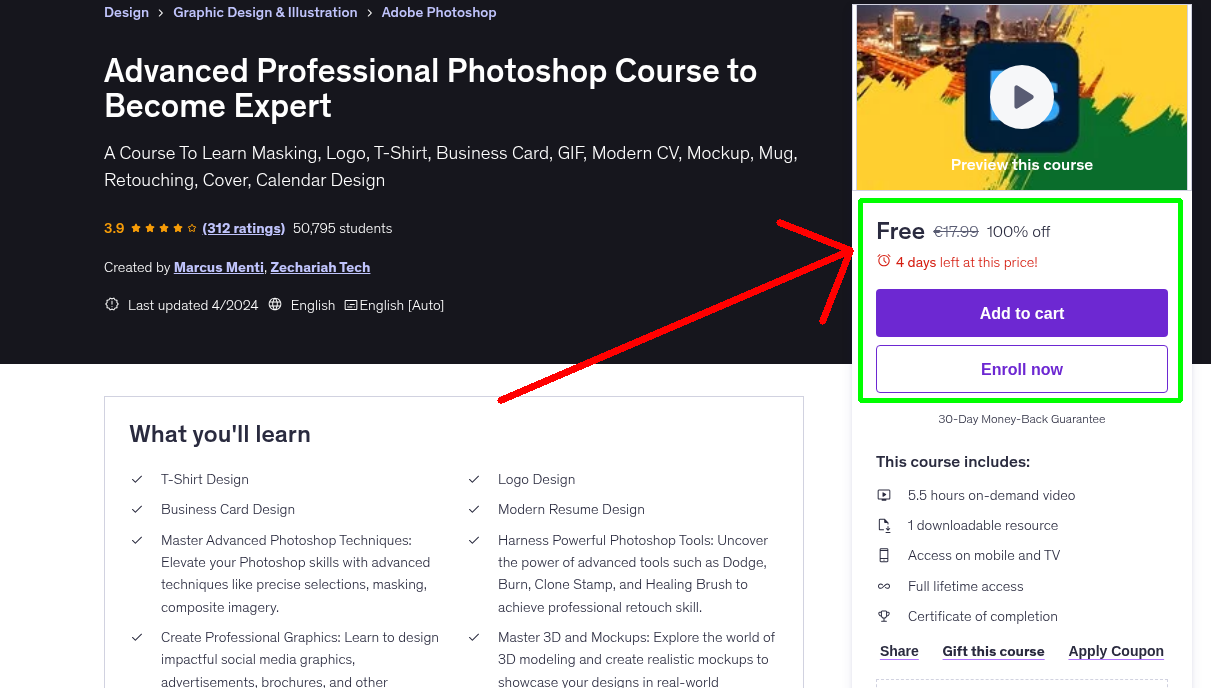Open the Adobe Photoshop breadcrumb category
The width and height of the screenshot is (1211, 688).
438,12
